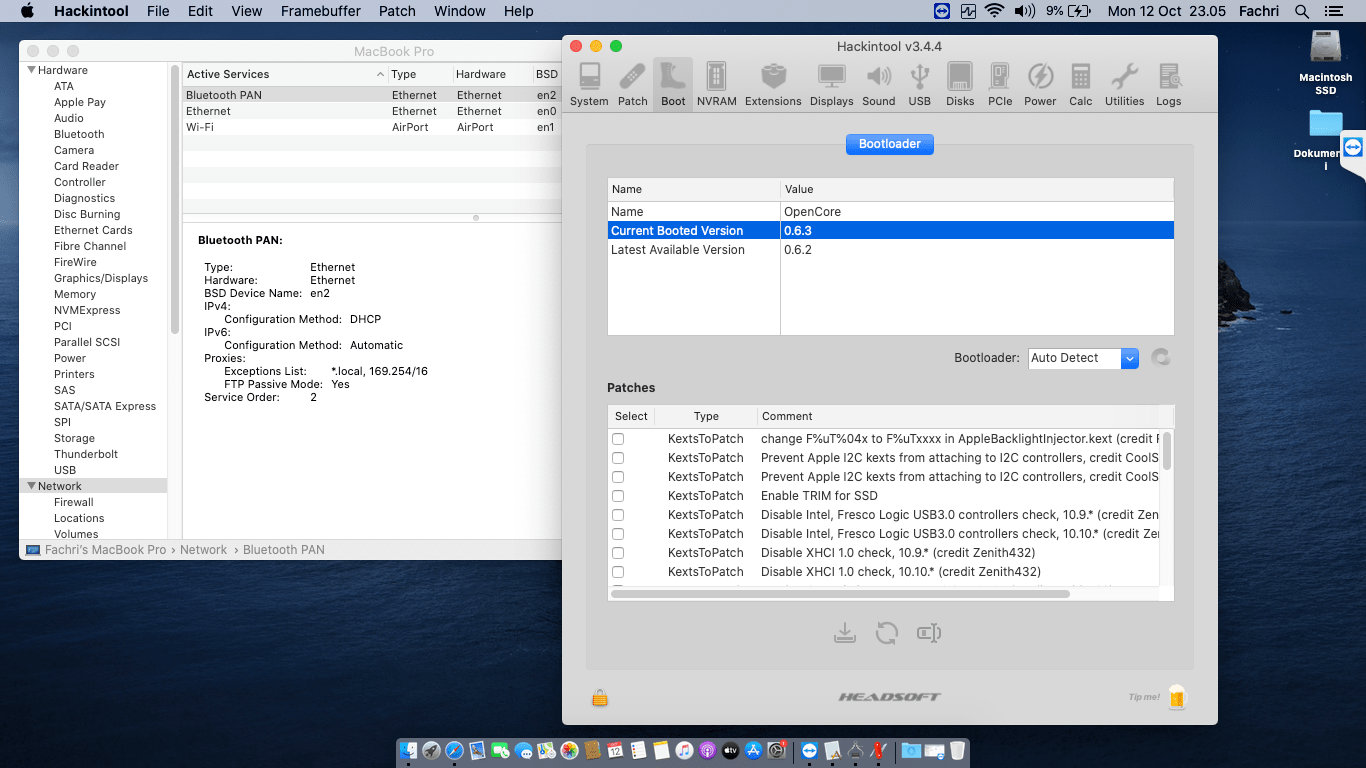
Task: Open the PCIe section in Hackintool
Action: tap(1000, 84)
